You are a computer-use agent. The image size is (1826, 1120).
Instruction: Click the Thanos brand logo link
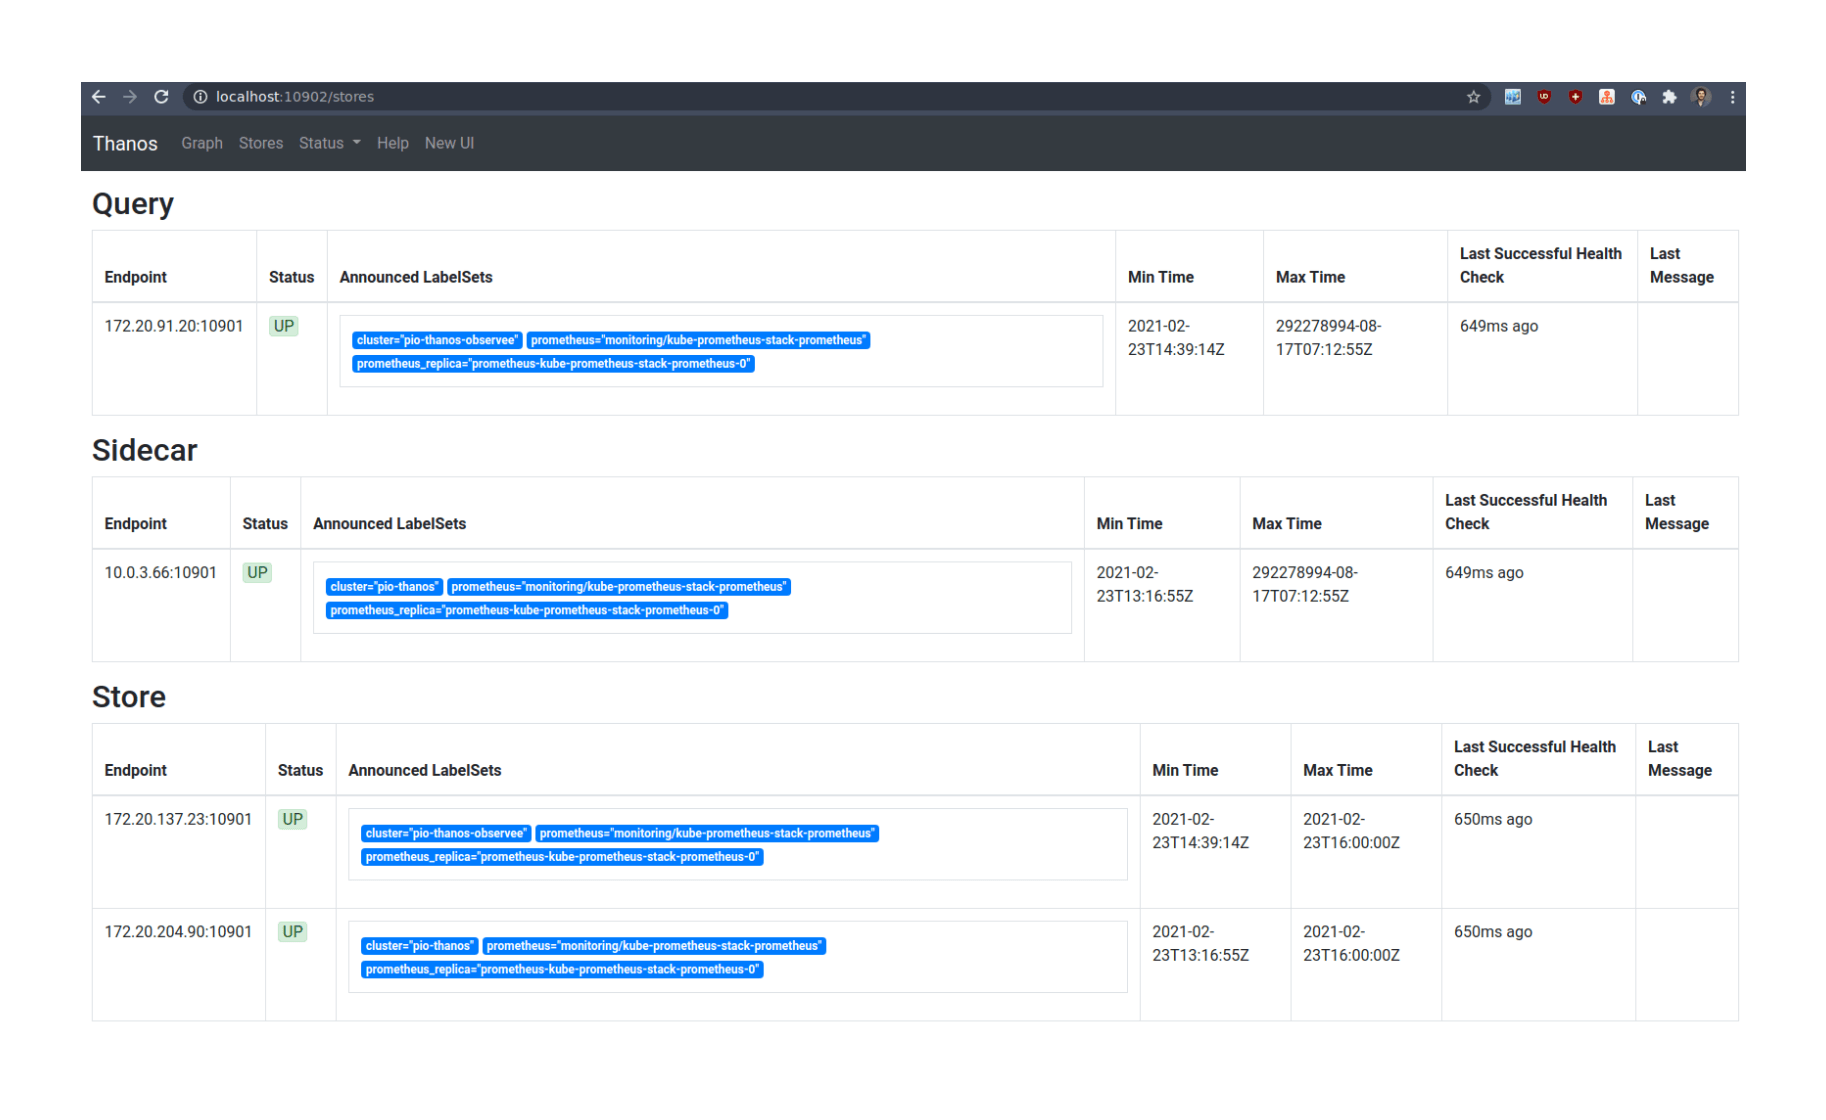125,144
